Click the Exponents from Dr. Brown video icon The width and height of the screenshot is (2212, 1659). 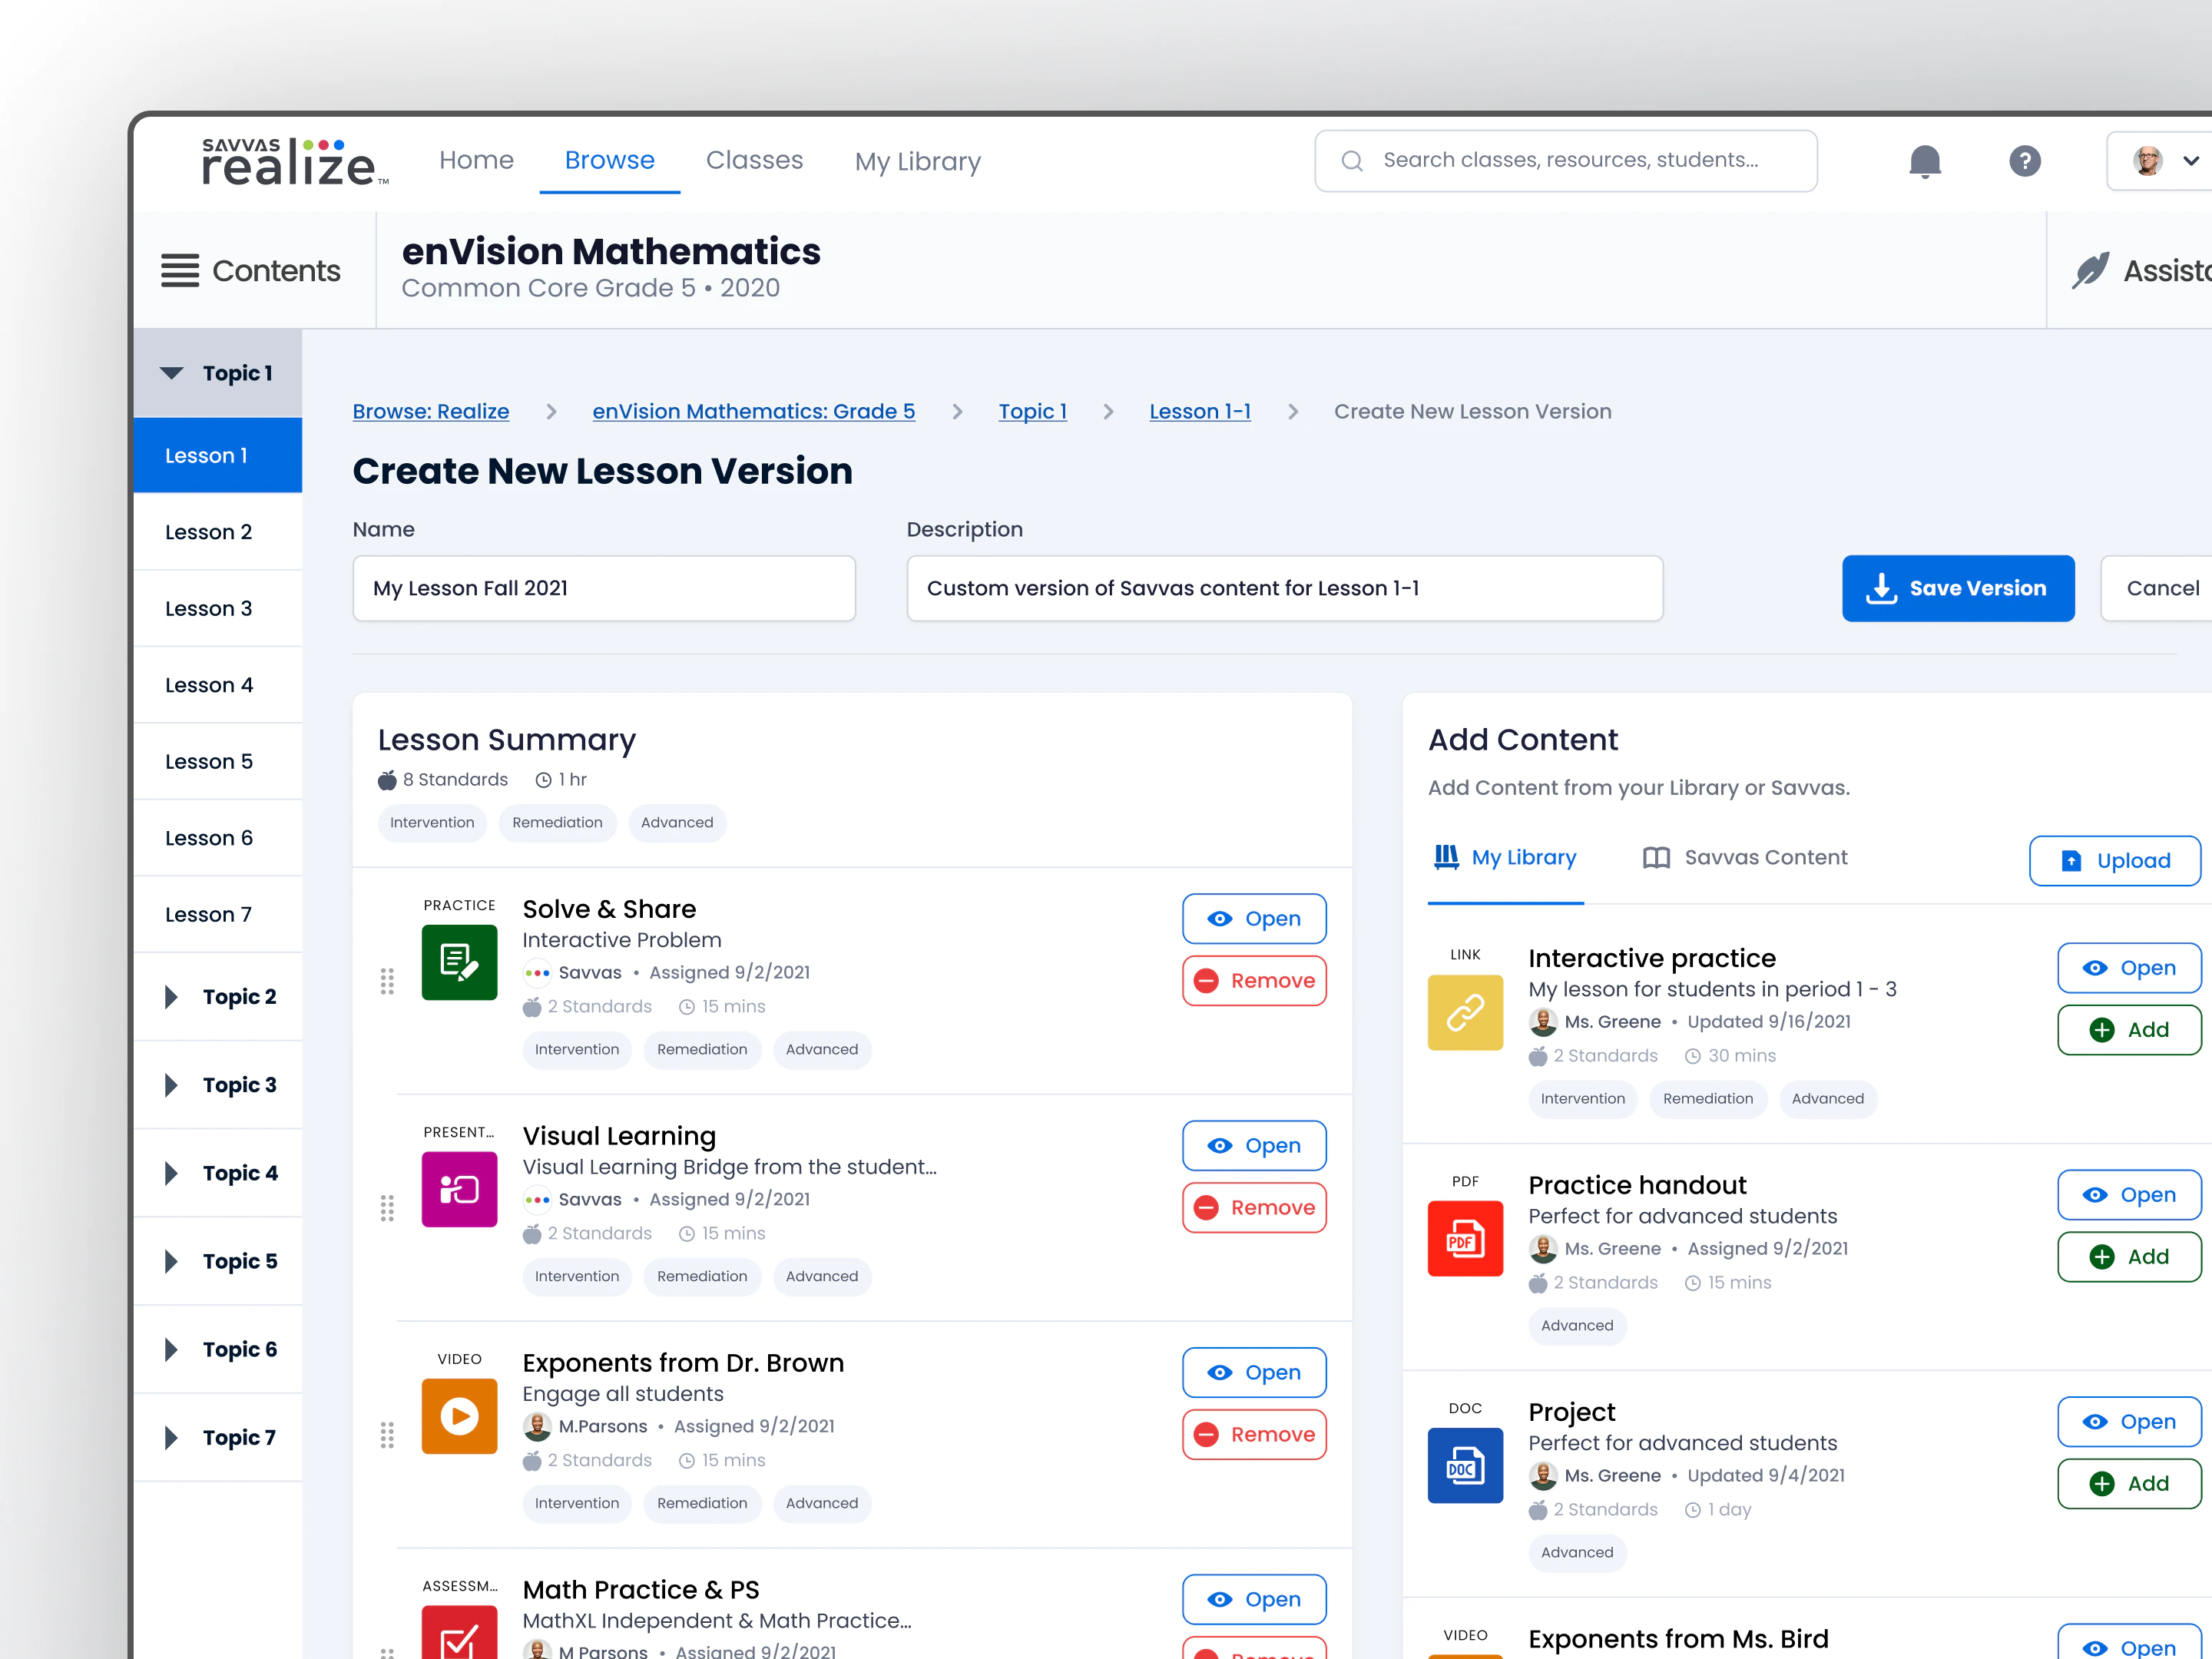(x=459, y=1416)
